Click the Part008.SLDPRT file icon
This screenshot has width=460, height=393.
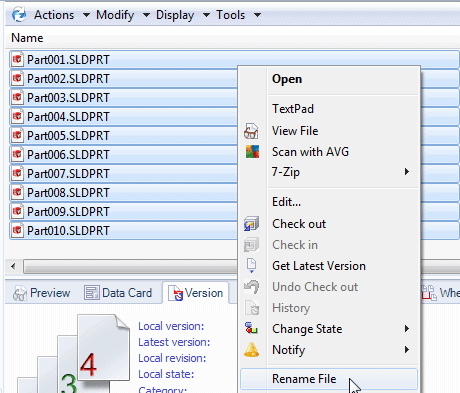[17, 193]
